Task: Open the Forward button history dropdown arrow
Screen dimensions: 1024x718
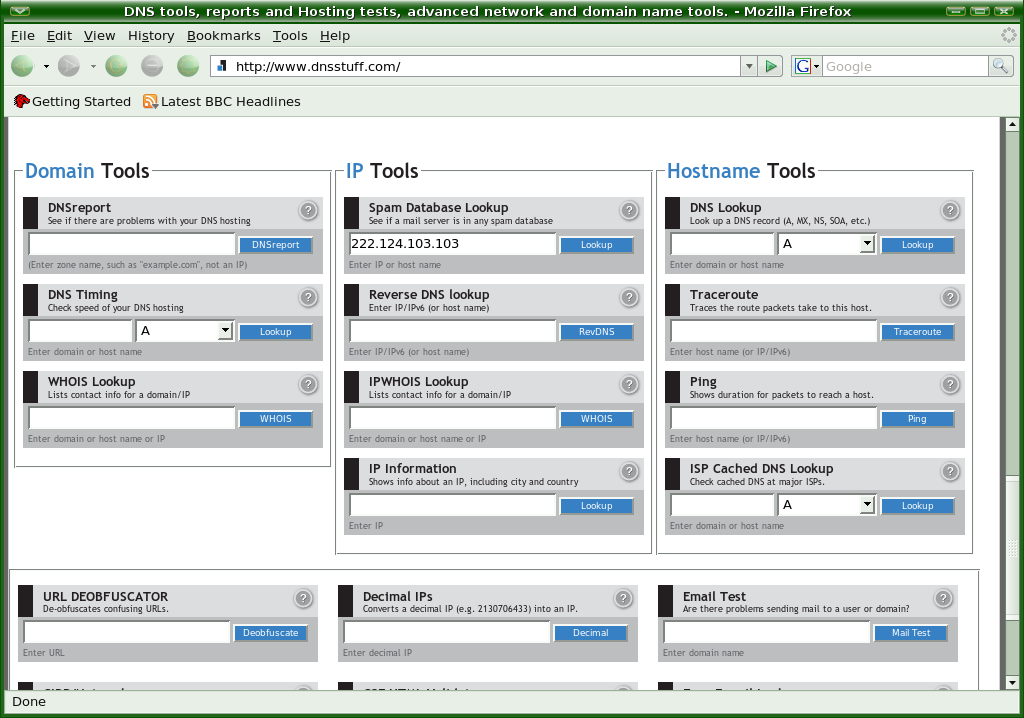Action: (93, 66)
